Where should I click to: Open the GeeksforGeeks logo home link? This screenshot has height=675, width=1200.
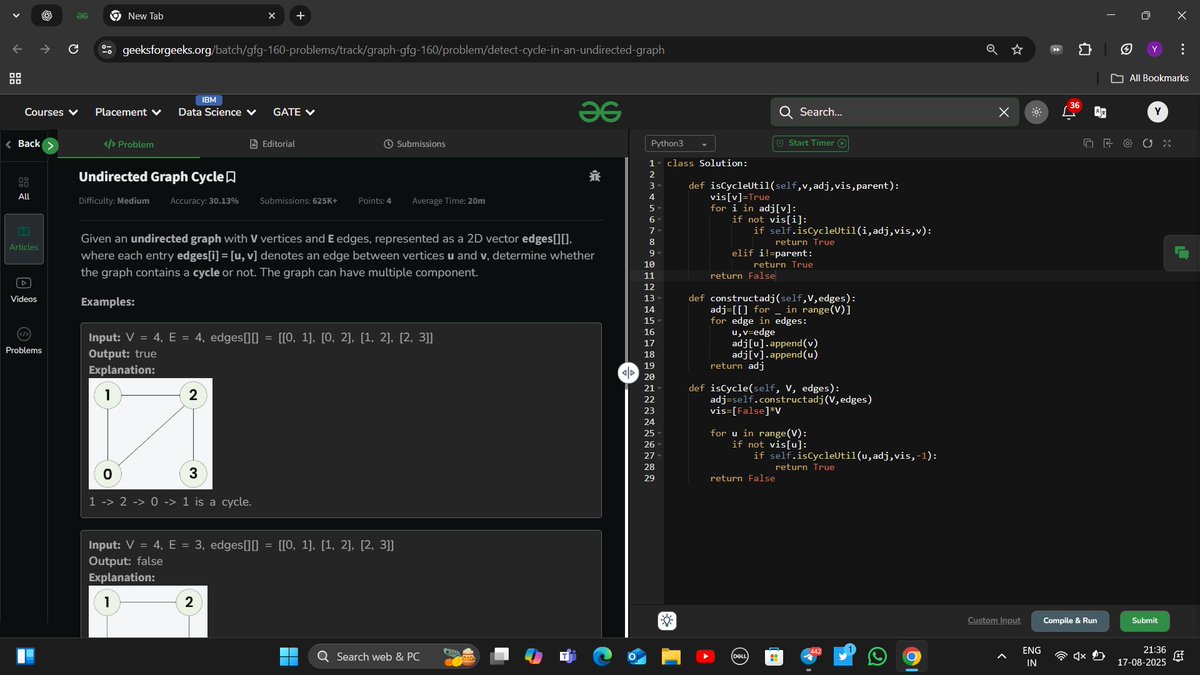600,112
